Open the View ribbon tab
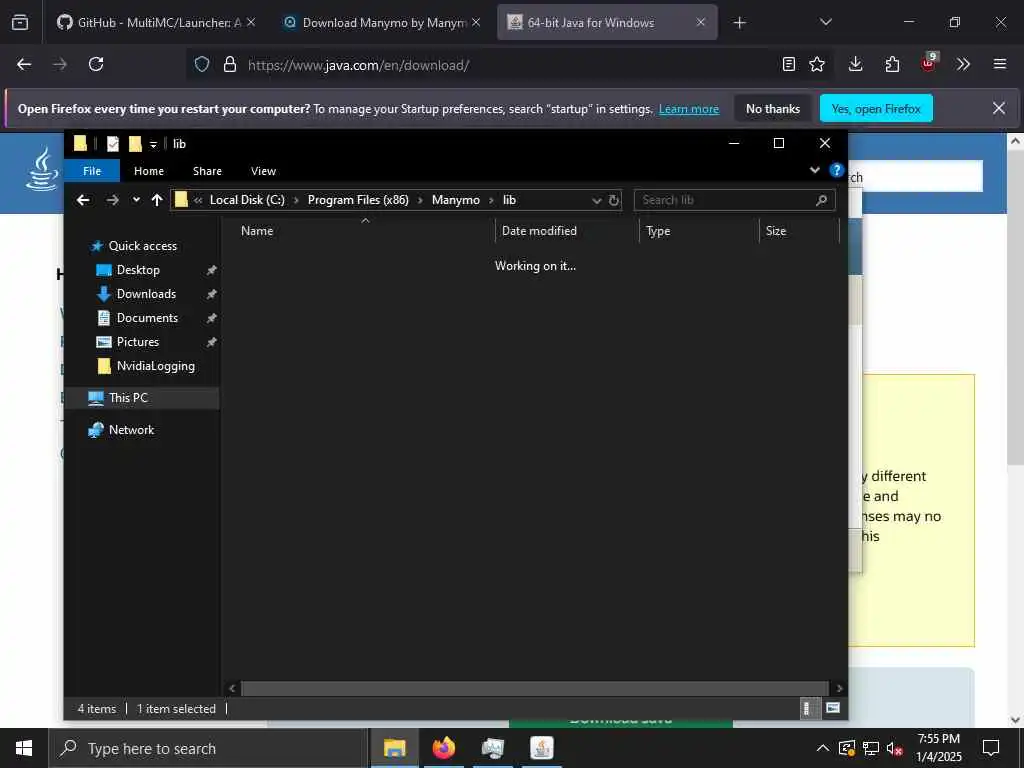1024x768 pixels. [263, 171]
